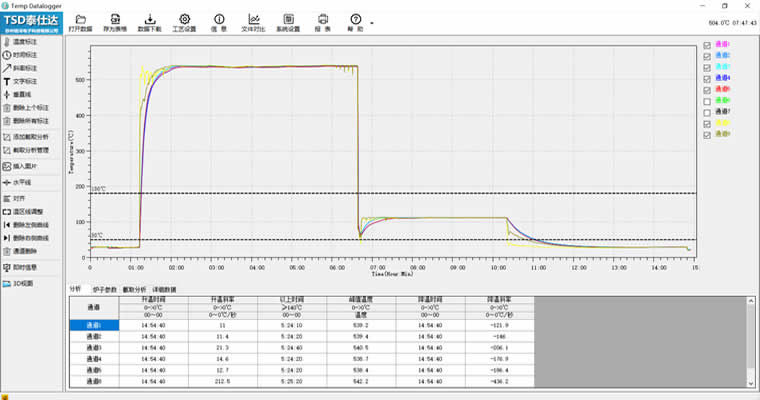Uncheck the 通道1 channel checkbox

point(708,45)
